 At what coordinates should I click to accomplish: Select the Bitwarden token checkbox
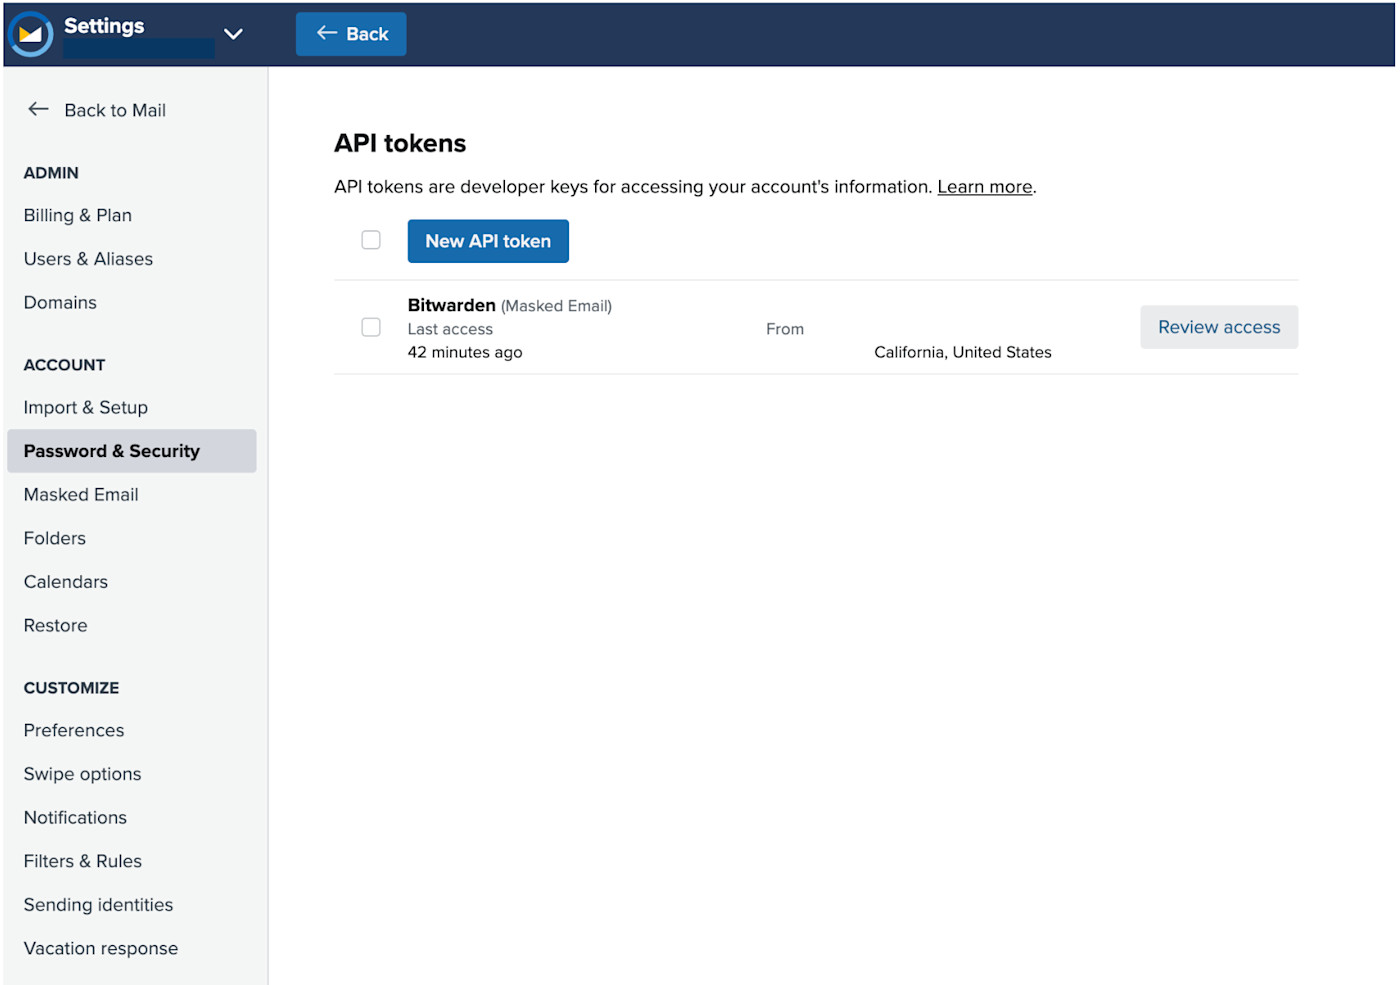tap(371, 327)
